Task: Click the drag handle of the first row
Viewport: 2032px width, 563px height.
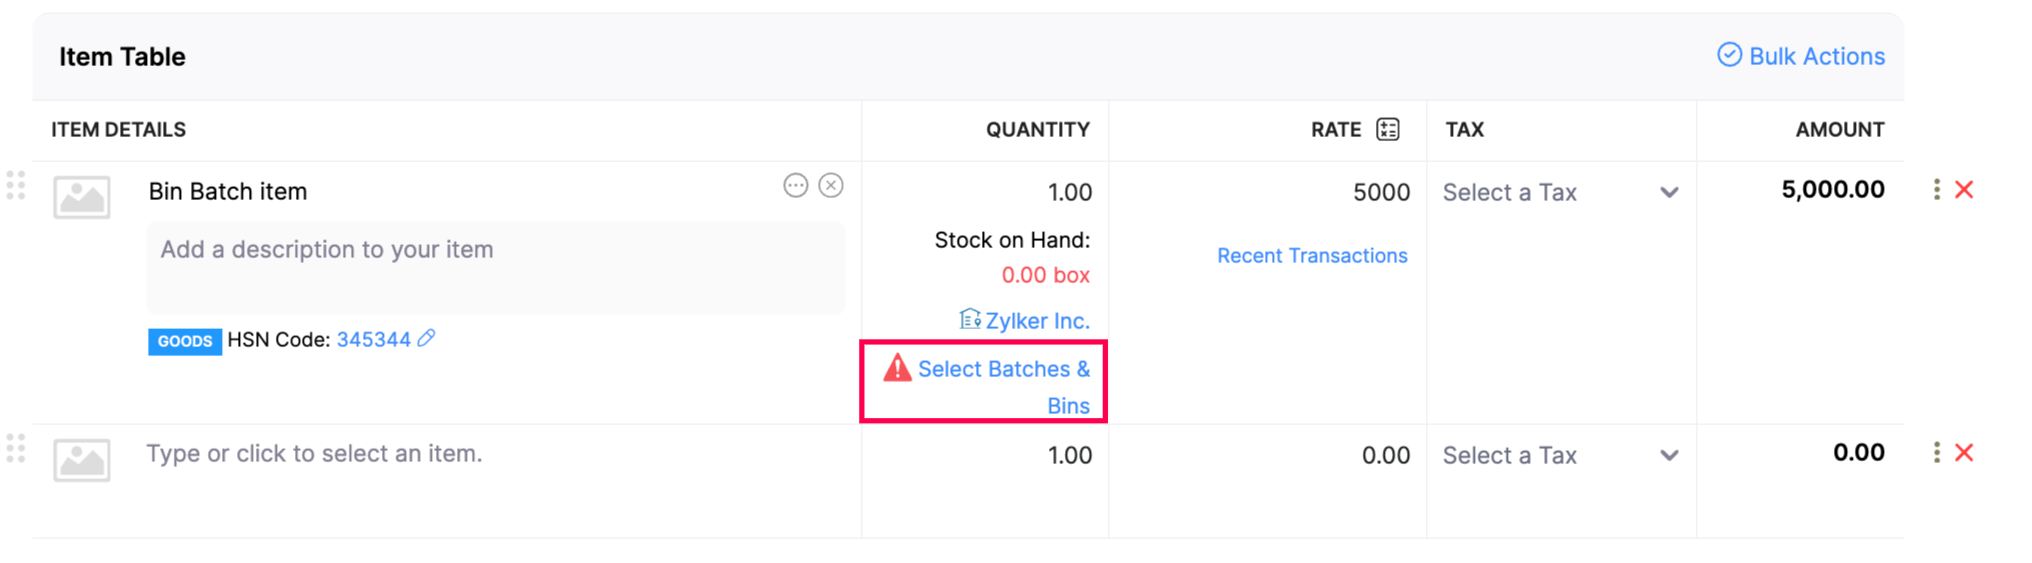Action: [16, 186]
